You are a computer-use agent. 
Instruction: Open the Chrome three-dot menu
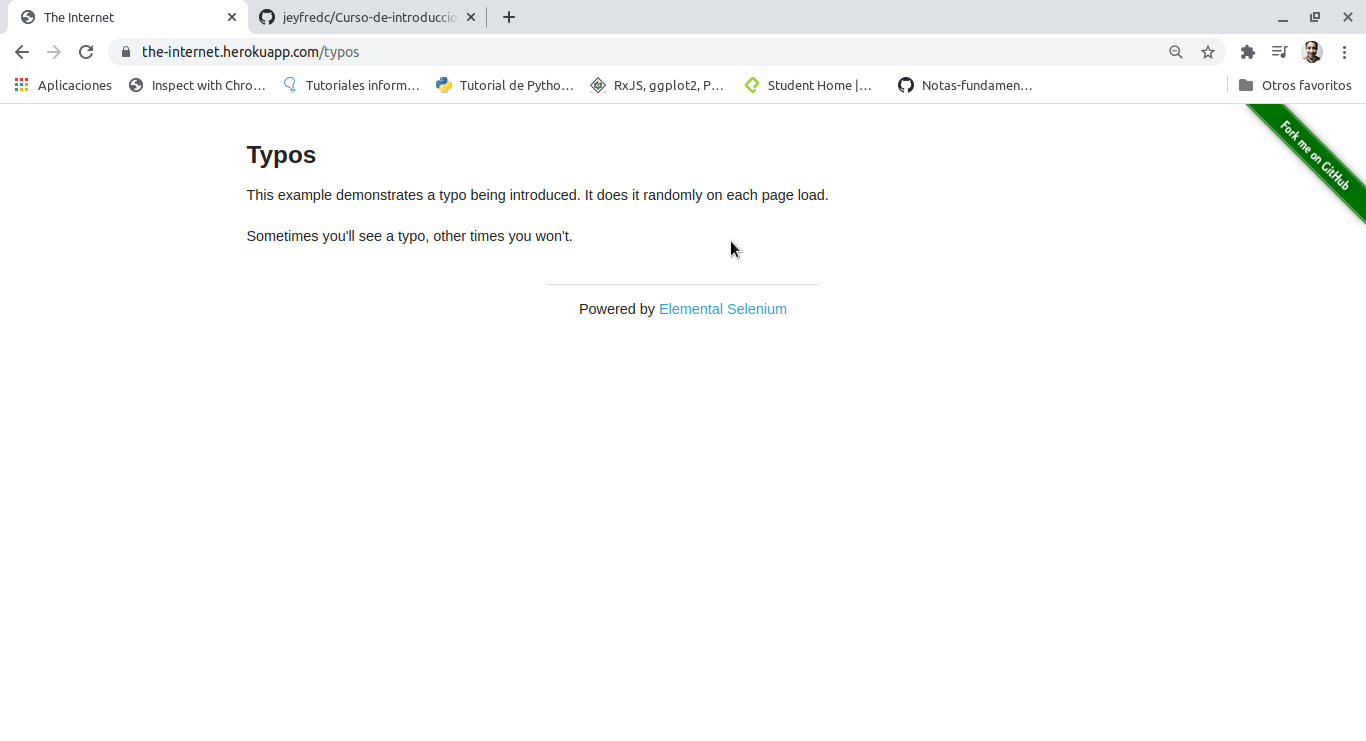1344,52
